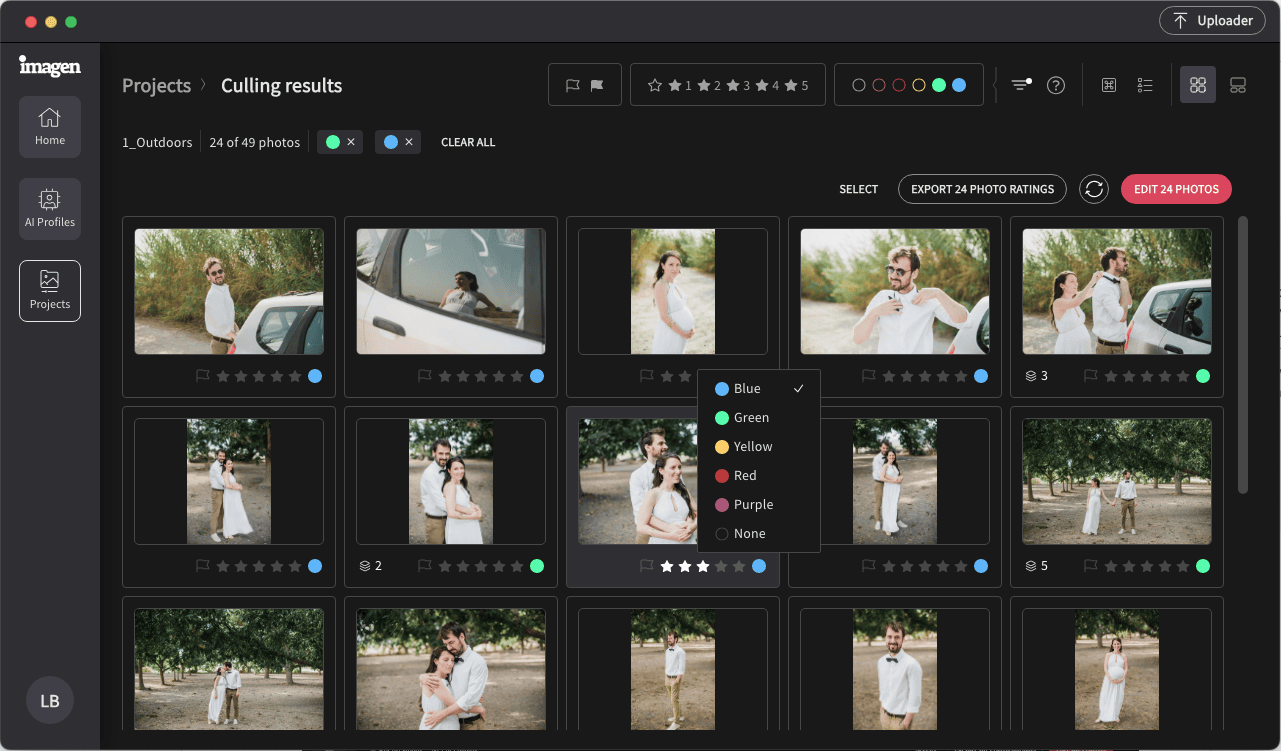Click the list view icon in the toolbar
Viewport: 1281px width, 751px height.
[x=1145, y=85]
